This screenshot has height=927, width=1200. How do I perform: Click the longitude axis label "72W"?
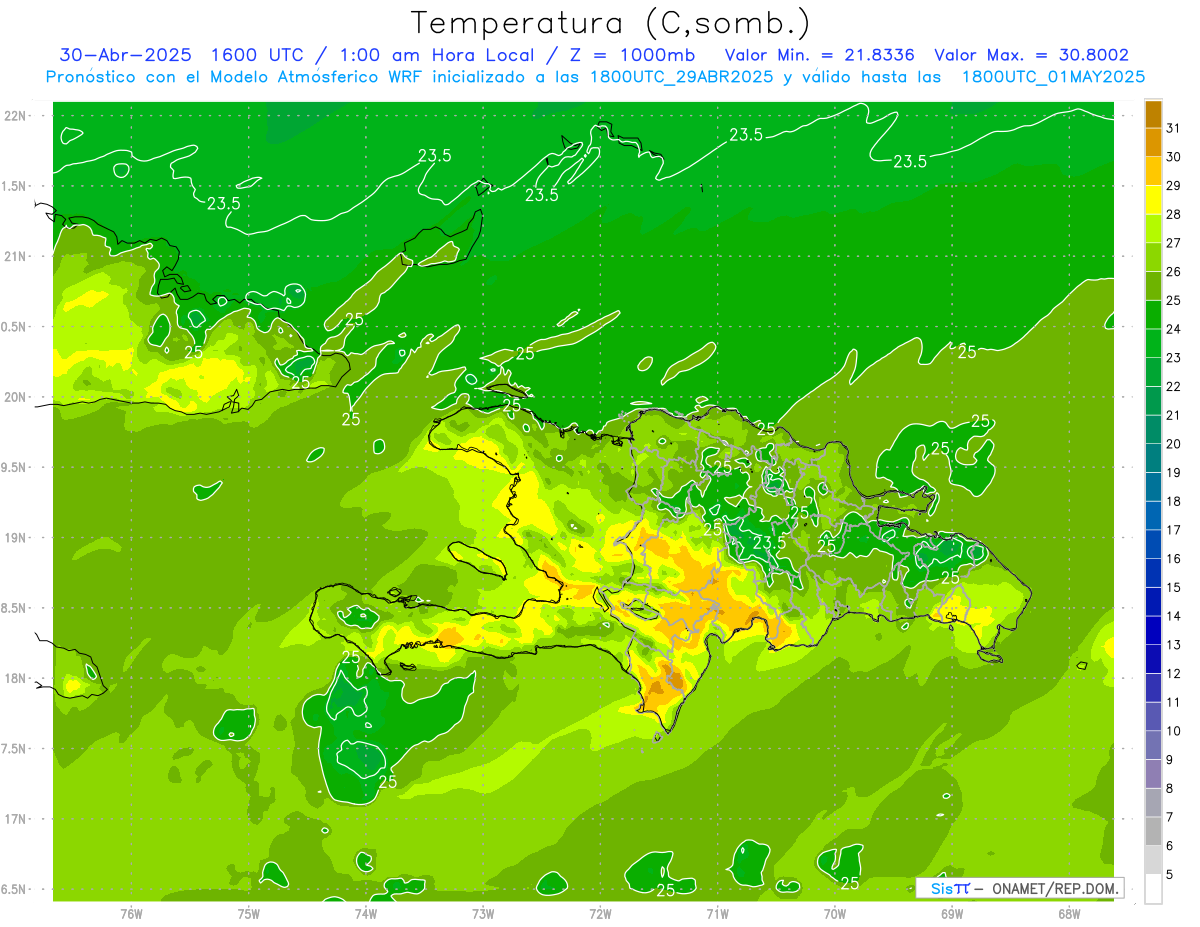(600, 913)
